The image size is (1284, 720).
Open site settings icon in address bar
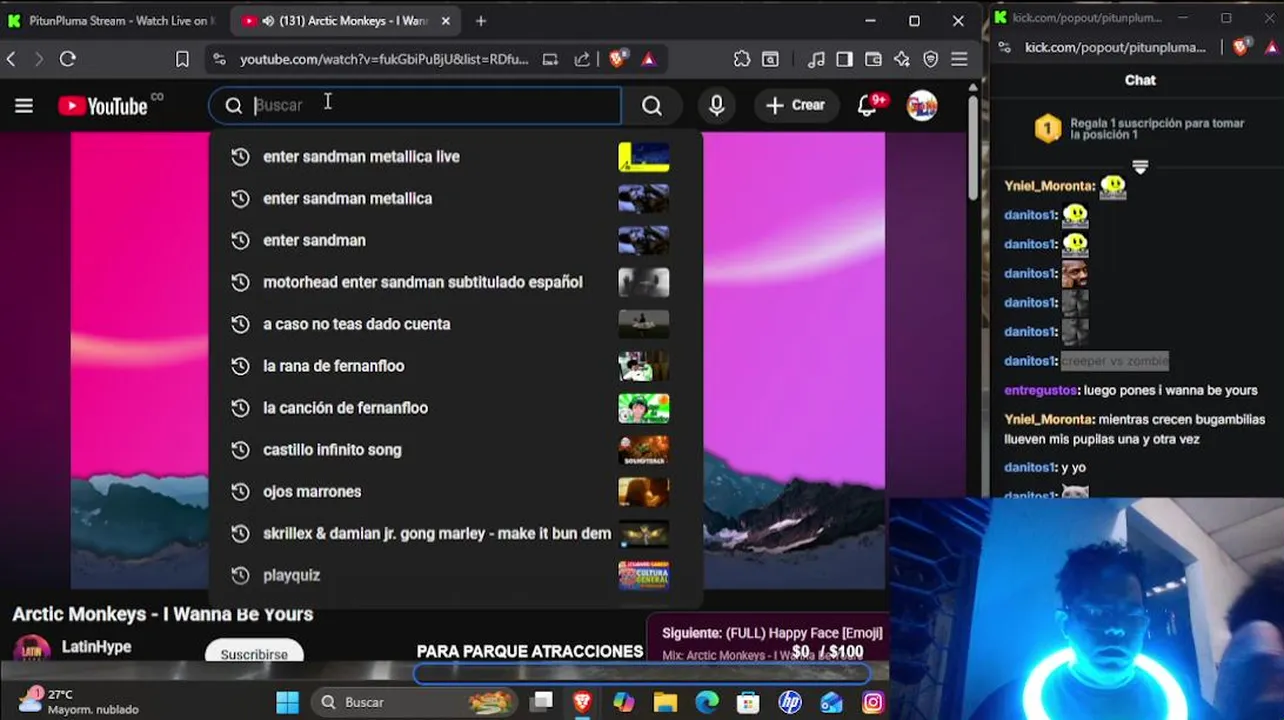click(x=220, y=60)
